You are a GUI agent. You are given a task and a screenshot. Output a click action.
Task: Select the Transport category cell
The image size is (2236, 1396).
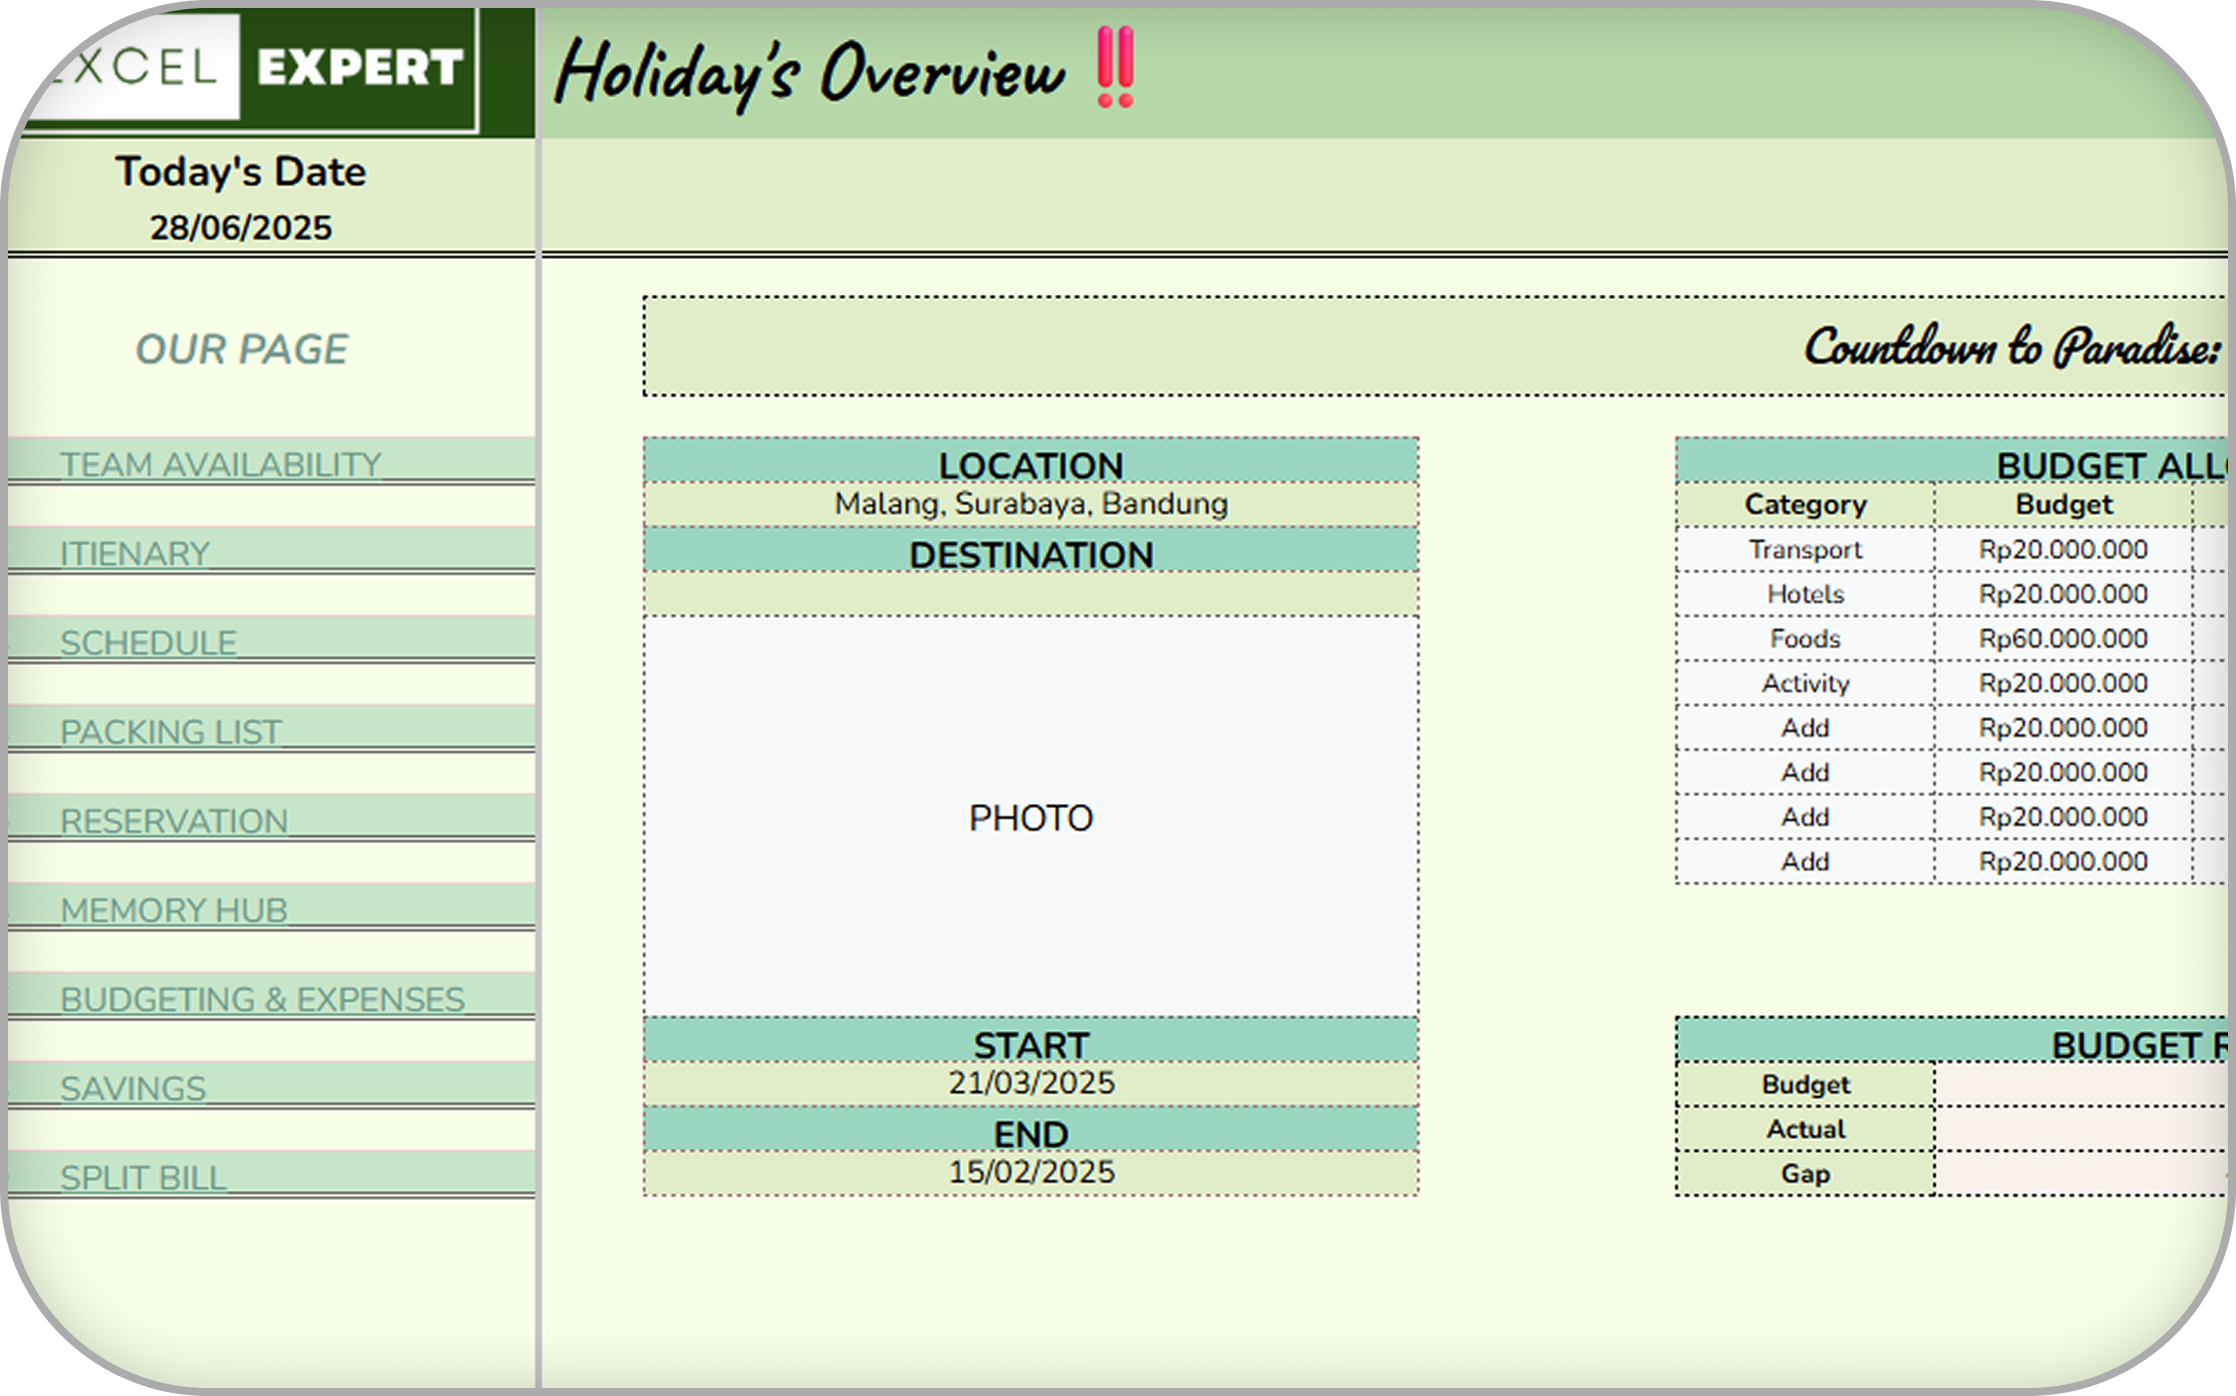click(x=1804, y=549)
